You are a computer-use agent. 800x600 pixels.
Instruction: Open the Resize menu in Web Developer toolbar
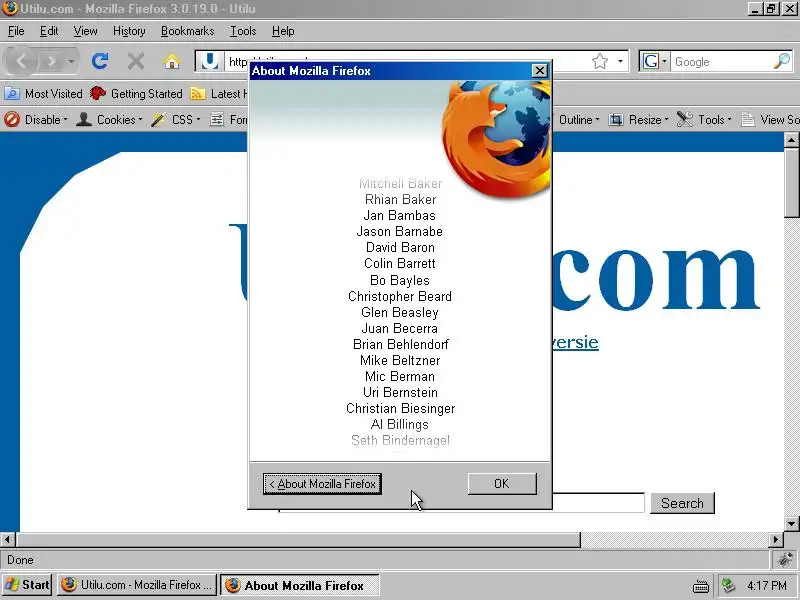pos(638,119)
